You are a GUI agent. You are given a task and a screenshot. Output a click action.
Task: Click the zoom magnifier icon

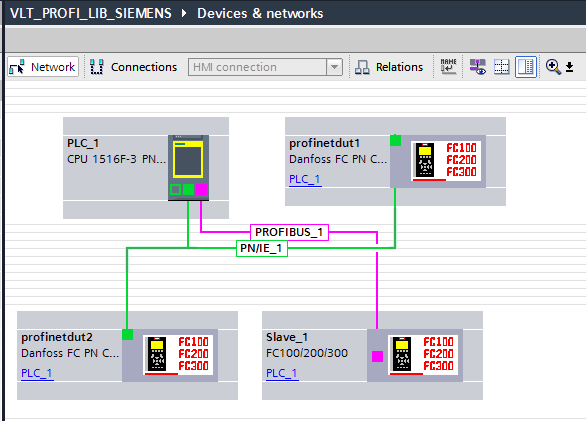click(x=553, y=67)
